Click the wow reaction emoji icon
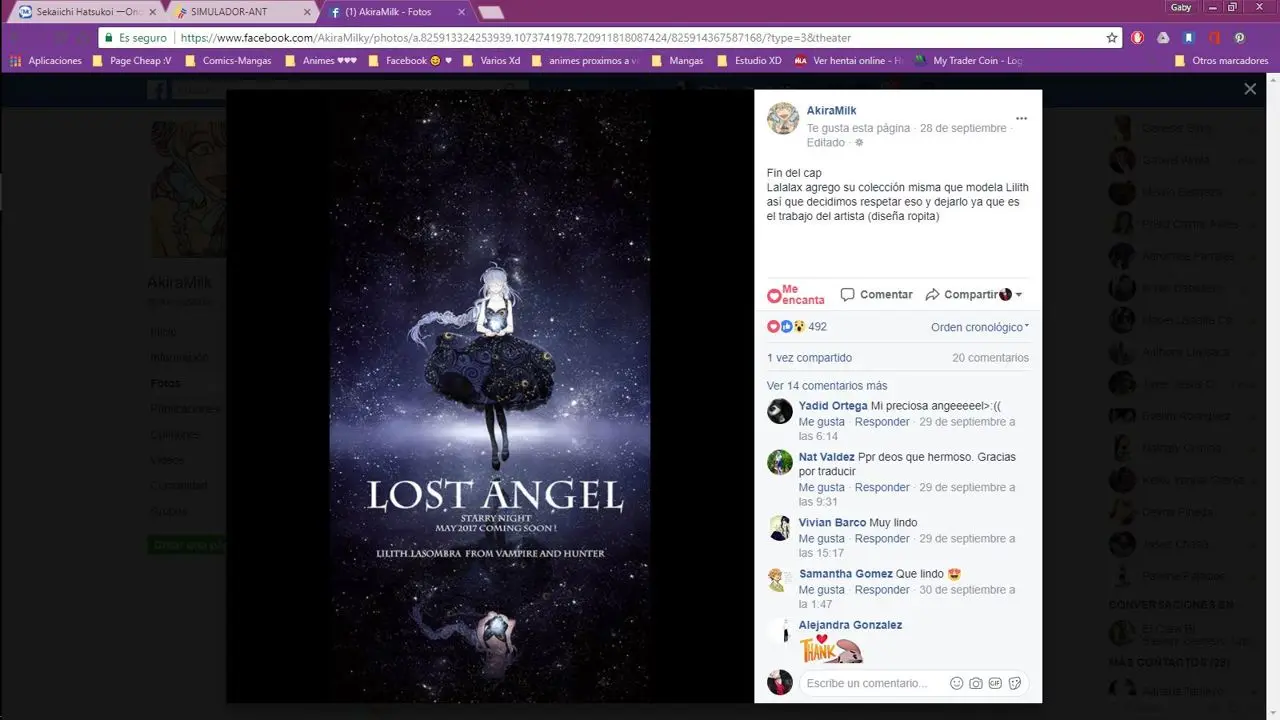The image size is (1280, 720). 799,327
